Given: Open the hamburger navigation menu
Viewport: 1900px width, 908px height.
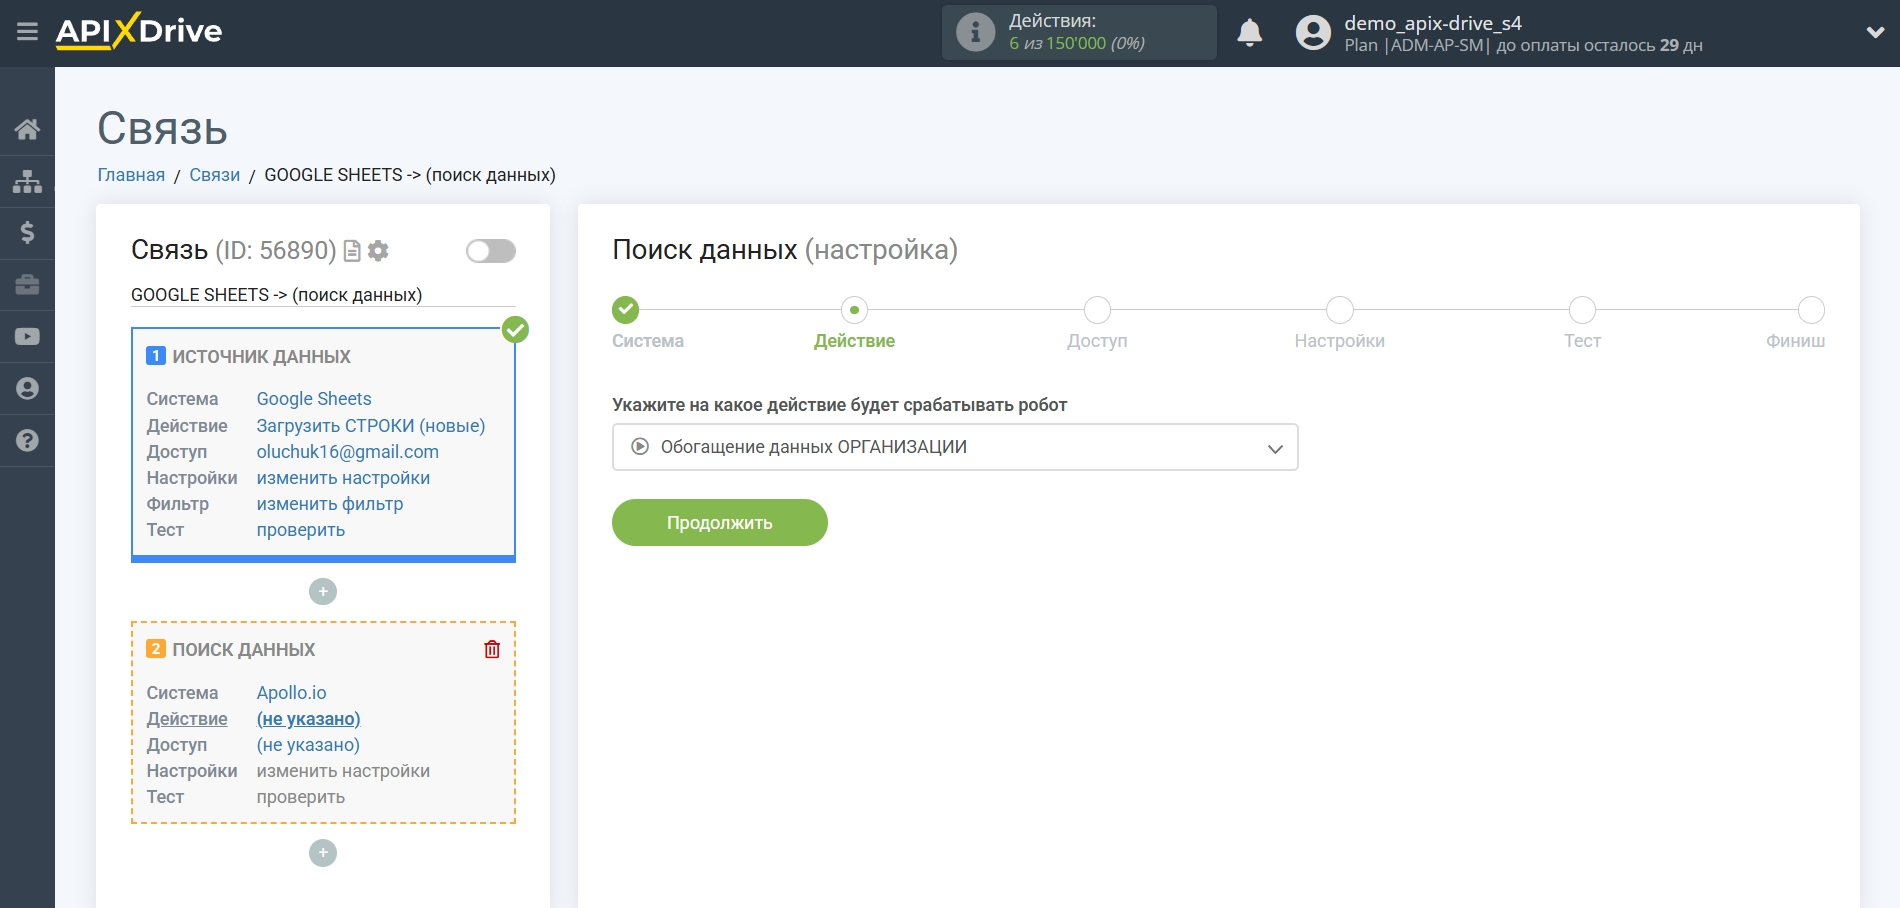Looking at the screenshot, I should tap(27, 31).
